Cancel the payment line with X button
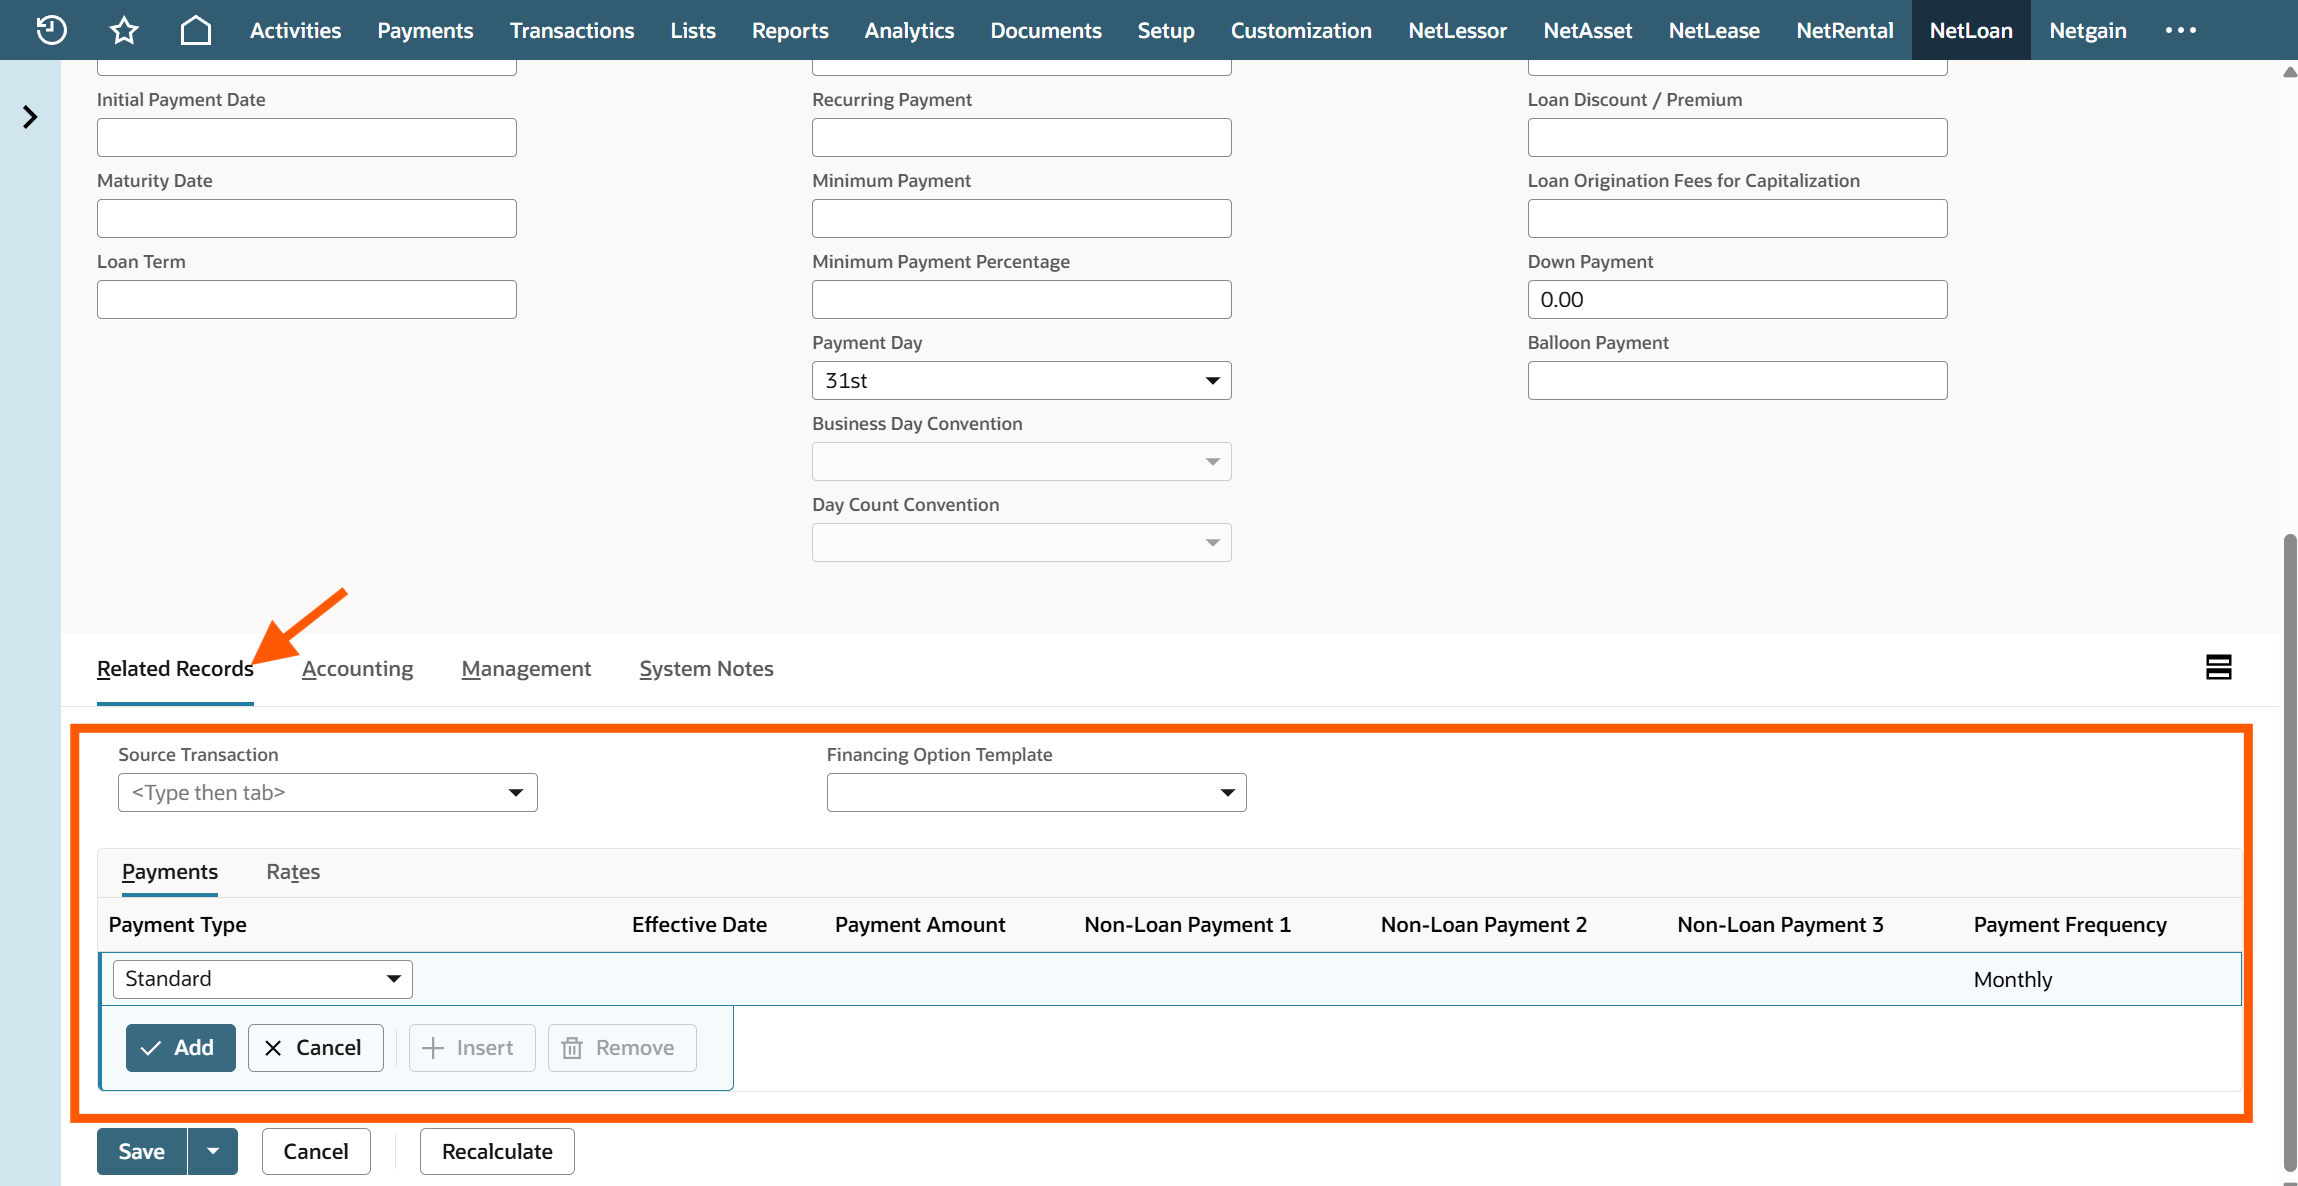2298x1186 pixels. [x=315, y=1047]
